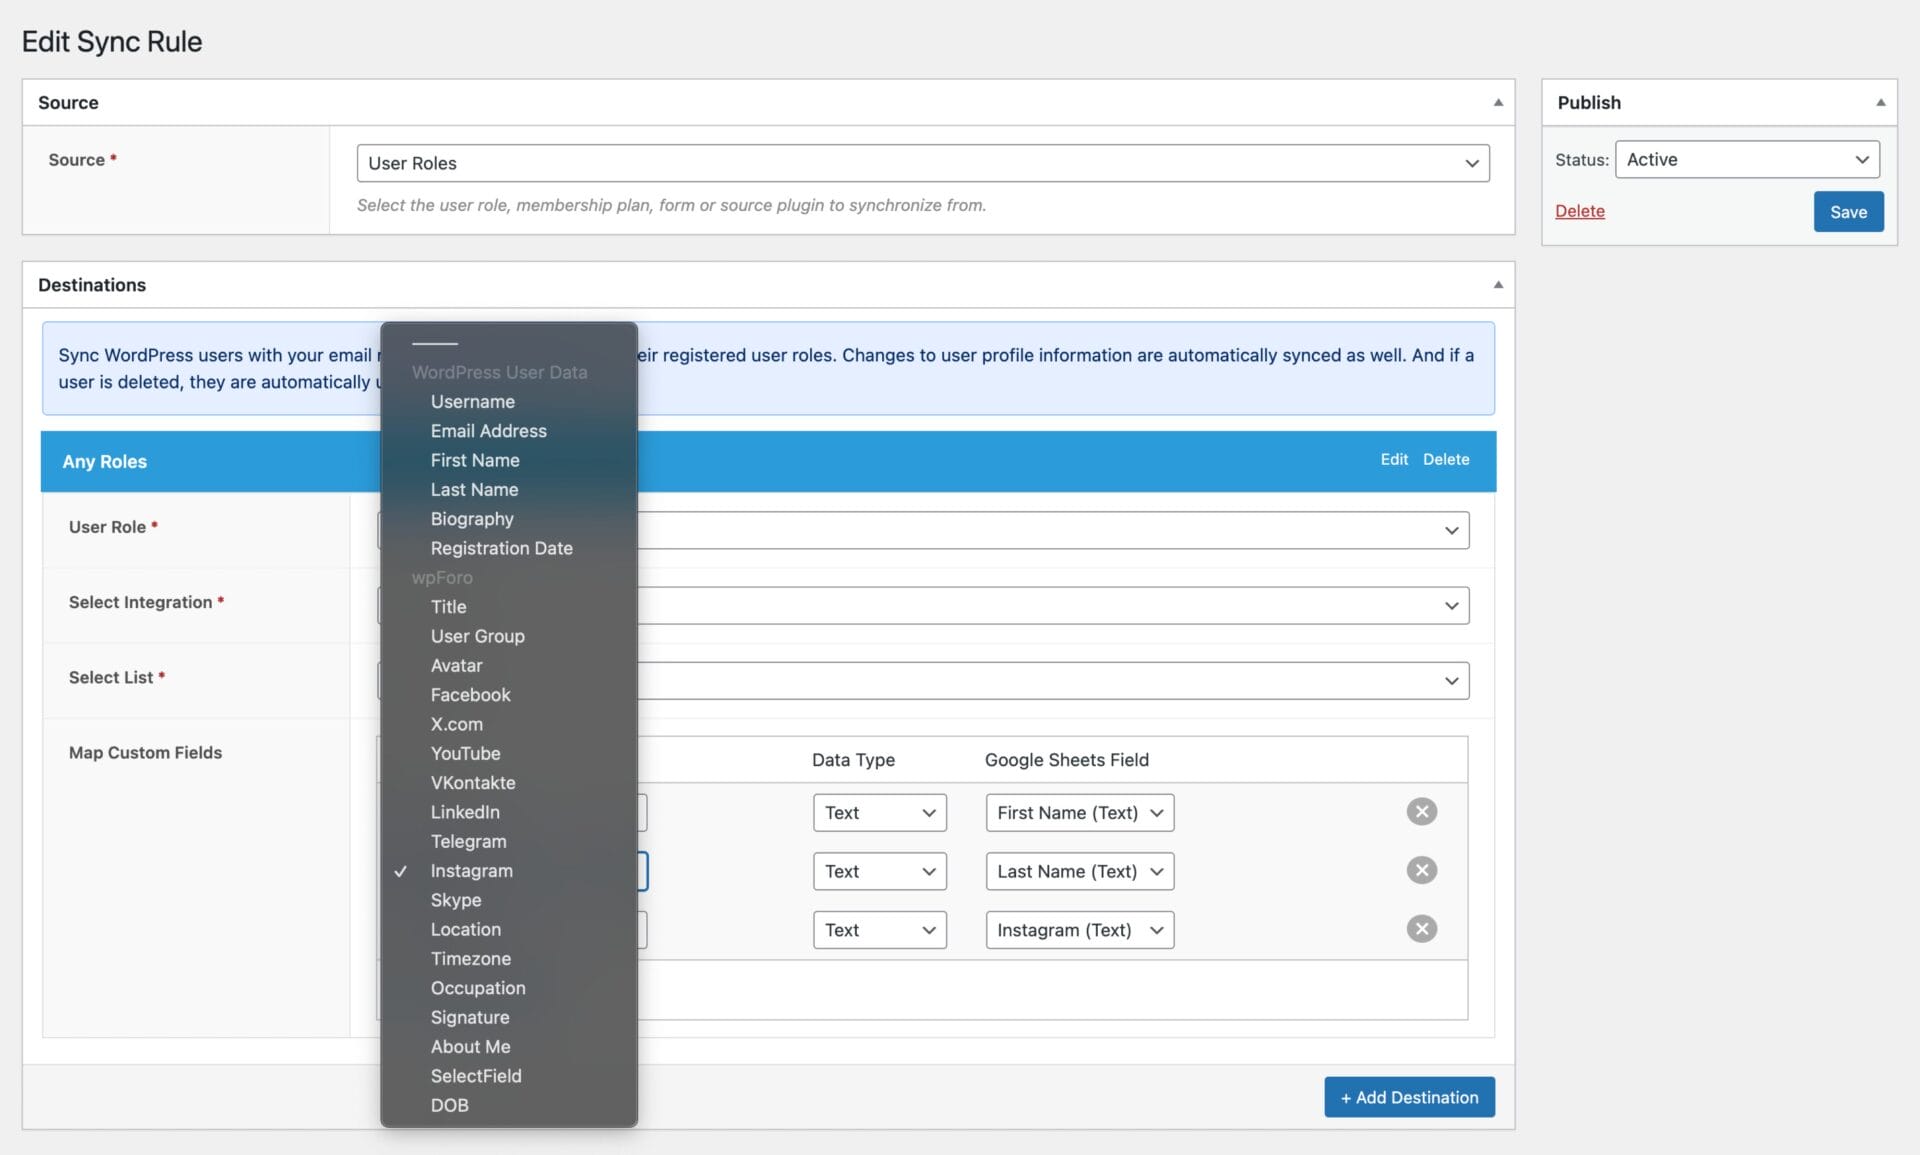Click the Add Destination button
This screenshot has width=1920, height=1155.
pos(1408,1097)
